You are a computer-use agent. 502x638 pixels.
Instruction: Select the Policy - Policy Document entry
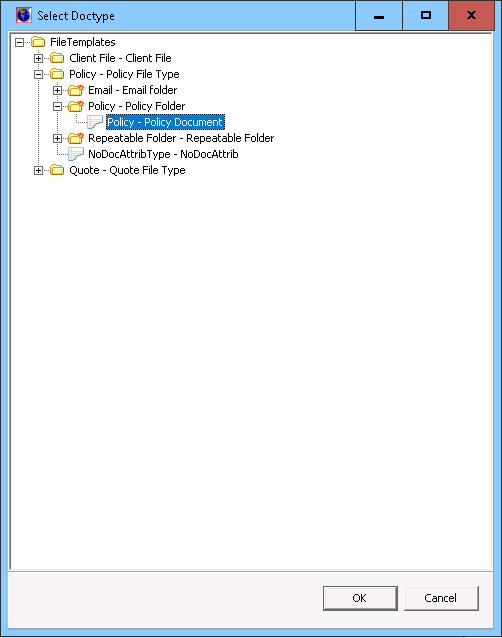pos(165,122)
